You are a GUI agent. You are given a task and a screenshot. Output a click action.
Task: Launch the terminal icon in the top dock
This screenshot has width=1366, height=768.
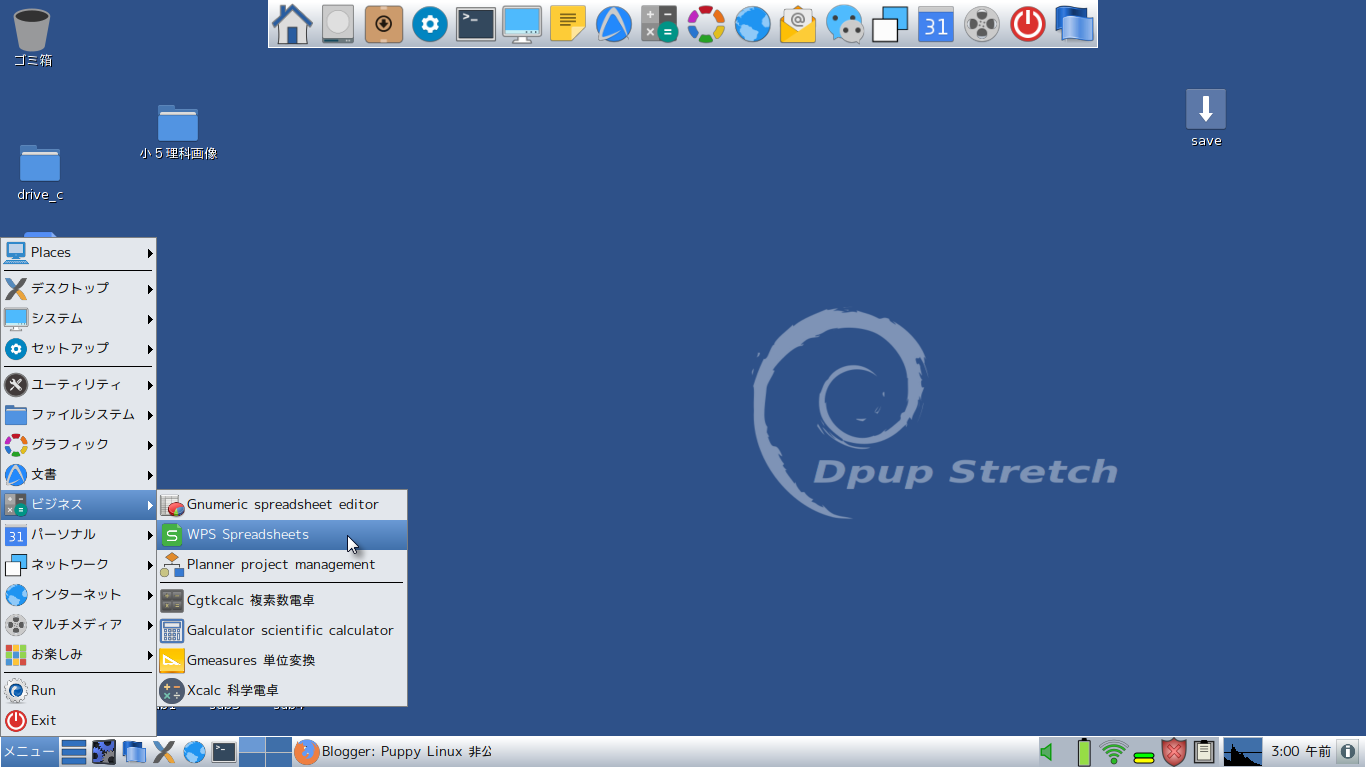476,24
